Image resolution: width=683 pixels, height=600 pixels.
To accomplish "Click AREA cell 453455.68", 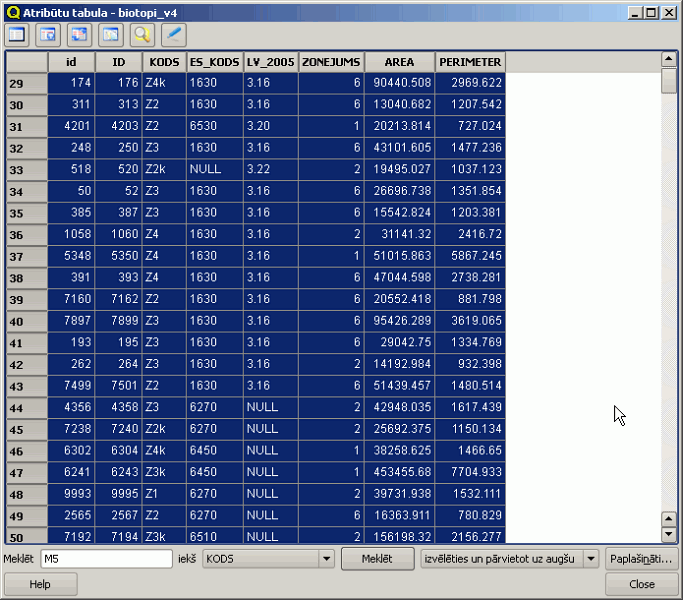I will click(x=399, y=472).
